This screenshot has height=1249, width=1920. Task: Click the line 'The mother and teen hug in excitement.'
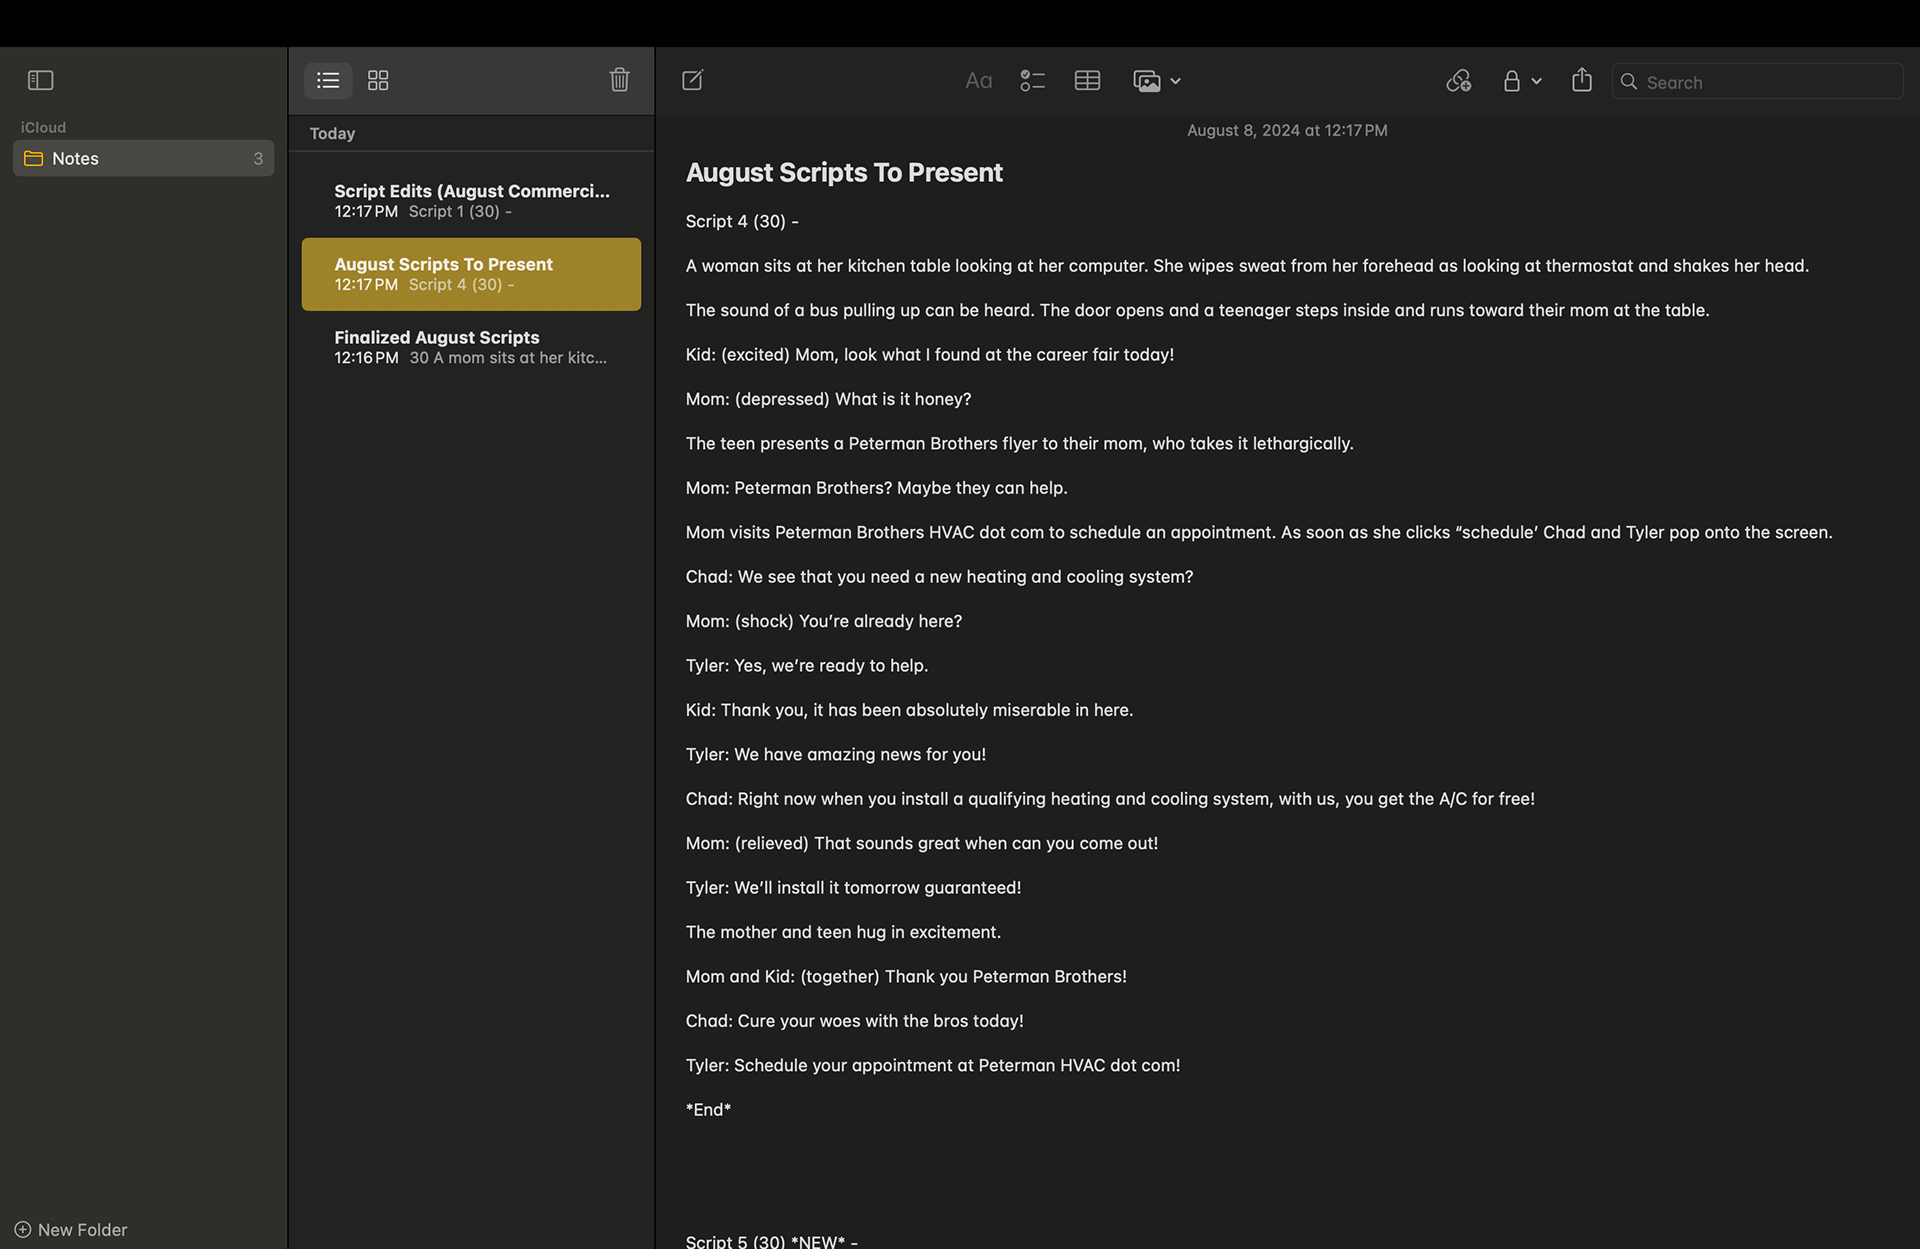coord(843,931)
